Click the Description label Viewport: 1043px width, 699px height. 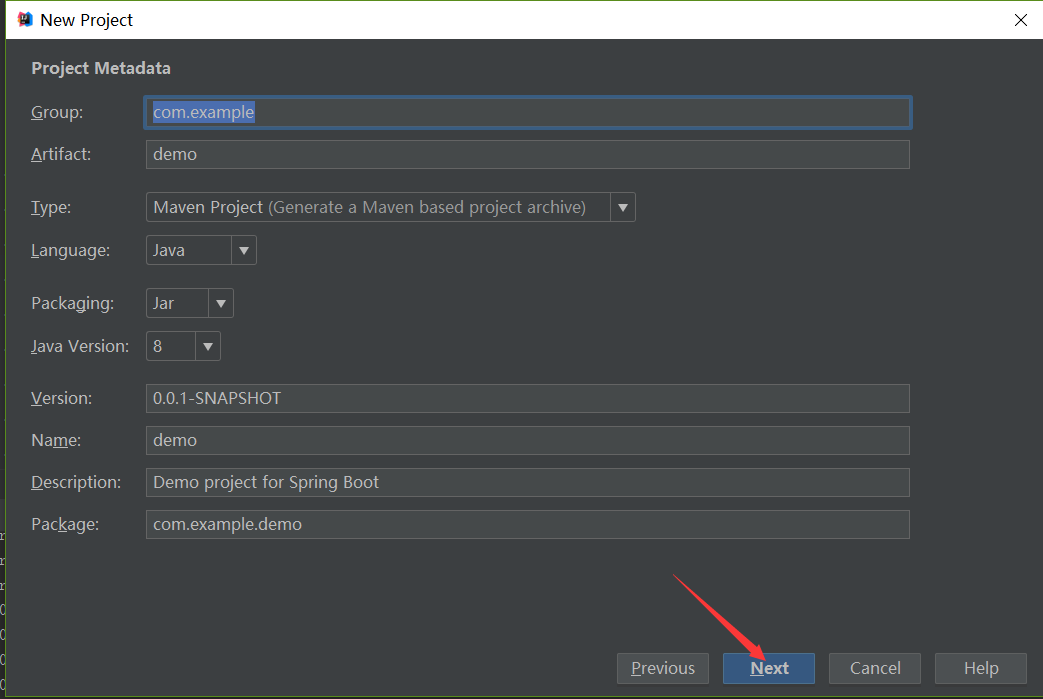[76, 482]
